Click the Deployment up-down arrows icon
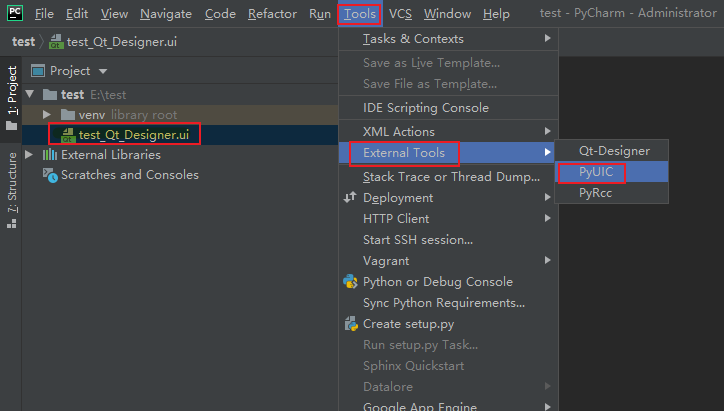This screenshot has width=724, height=411. [x=350, y=197]
